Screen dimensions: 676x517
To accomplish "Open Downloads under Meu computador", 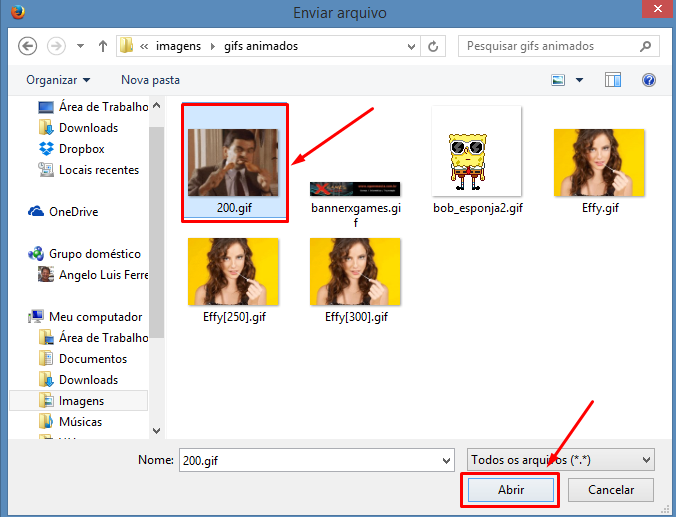I will click(x=78, y=380).
